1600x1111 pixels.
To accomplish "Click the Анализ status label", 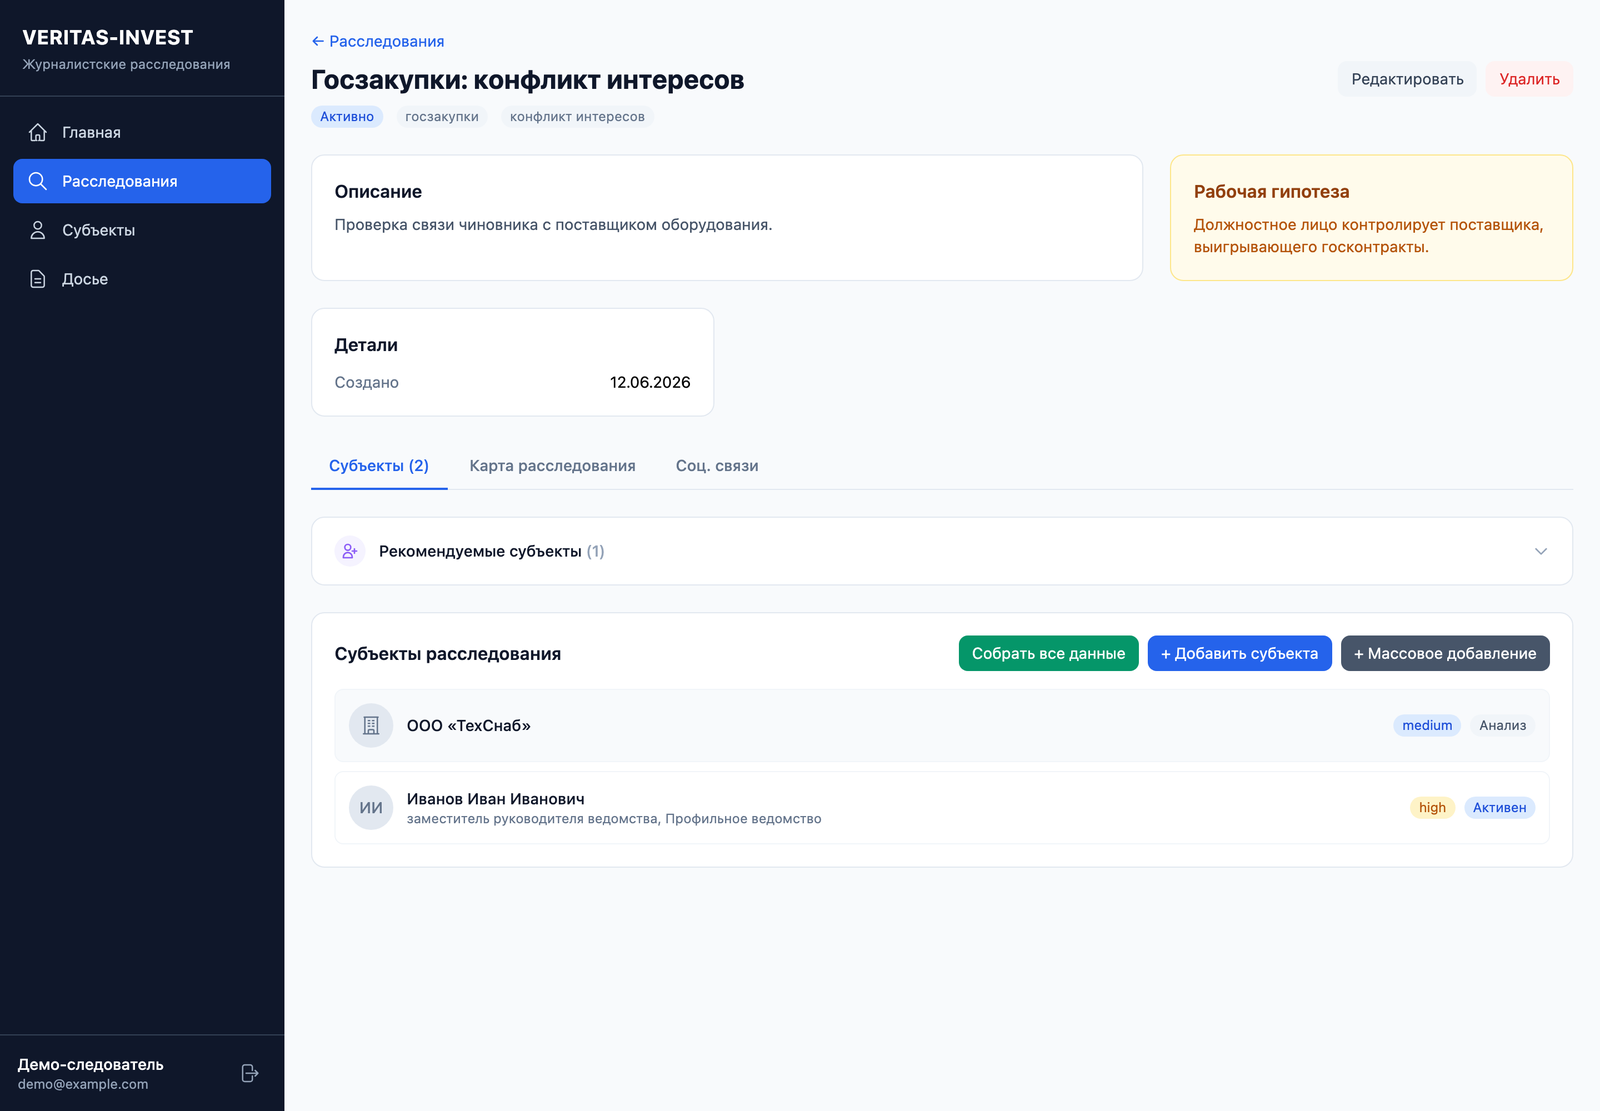I will pos(1503,725).
